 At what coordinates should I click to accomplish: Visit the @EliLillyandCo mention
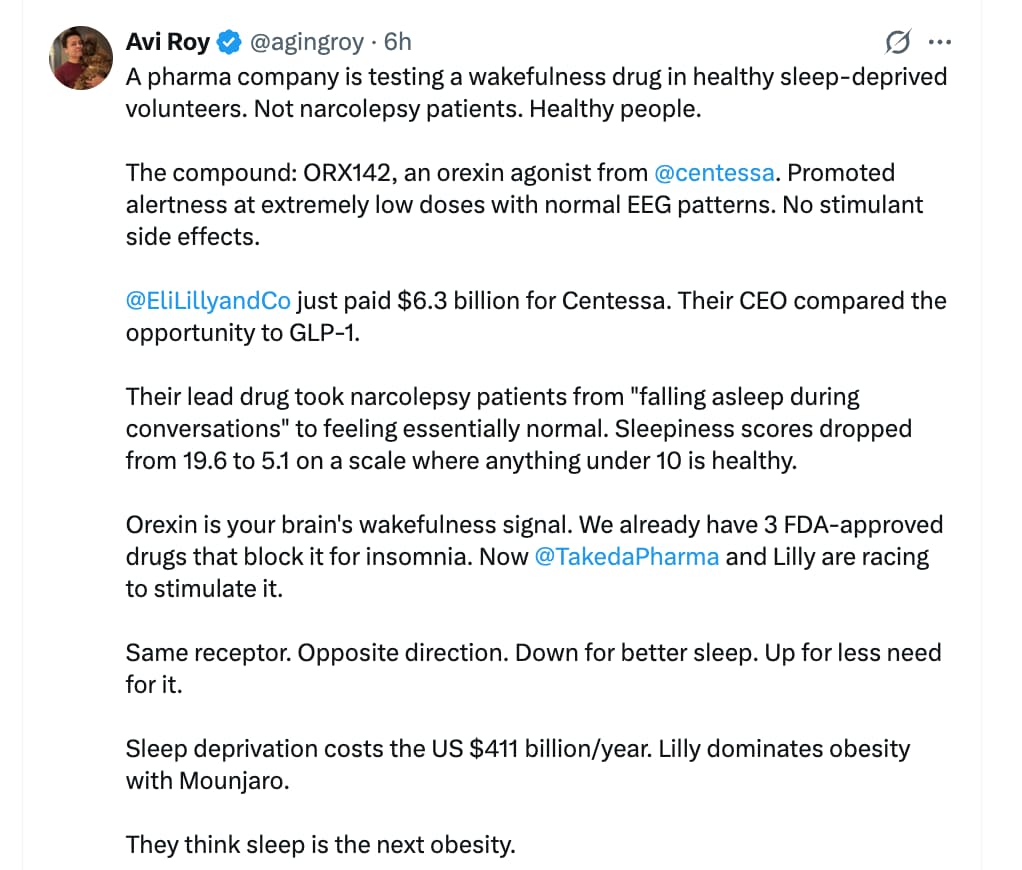pyautogui.click(x=208, y=301)
